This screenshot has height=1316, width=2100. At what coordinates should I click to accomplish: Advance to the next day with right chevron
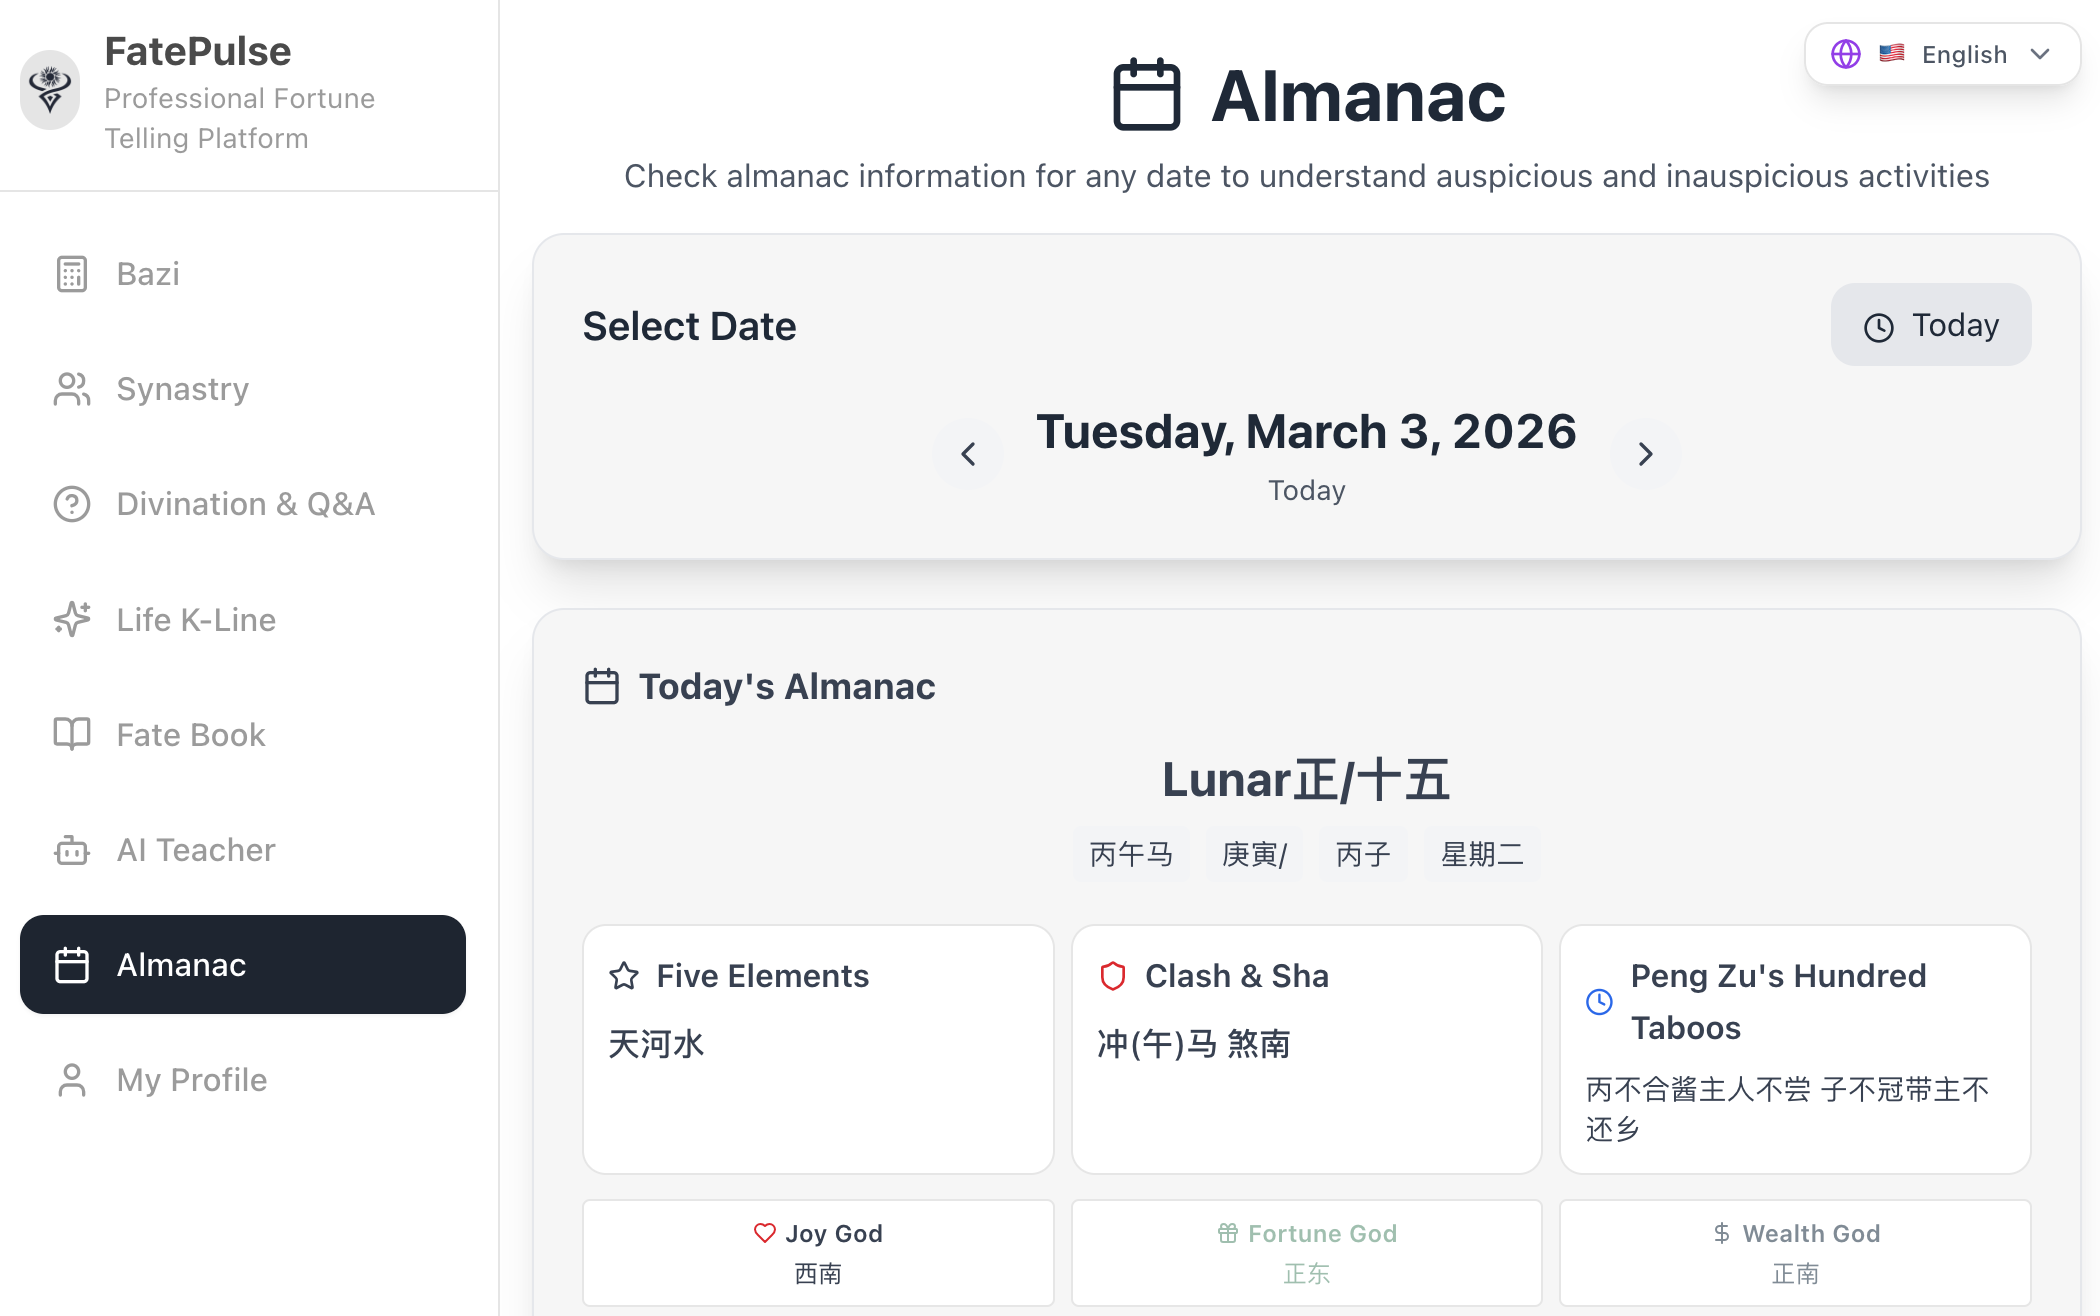1645,454
